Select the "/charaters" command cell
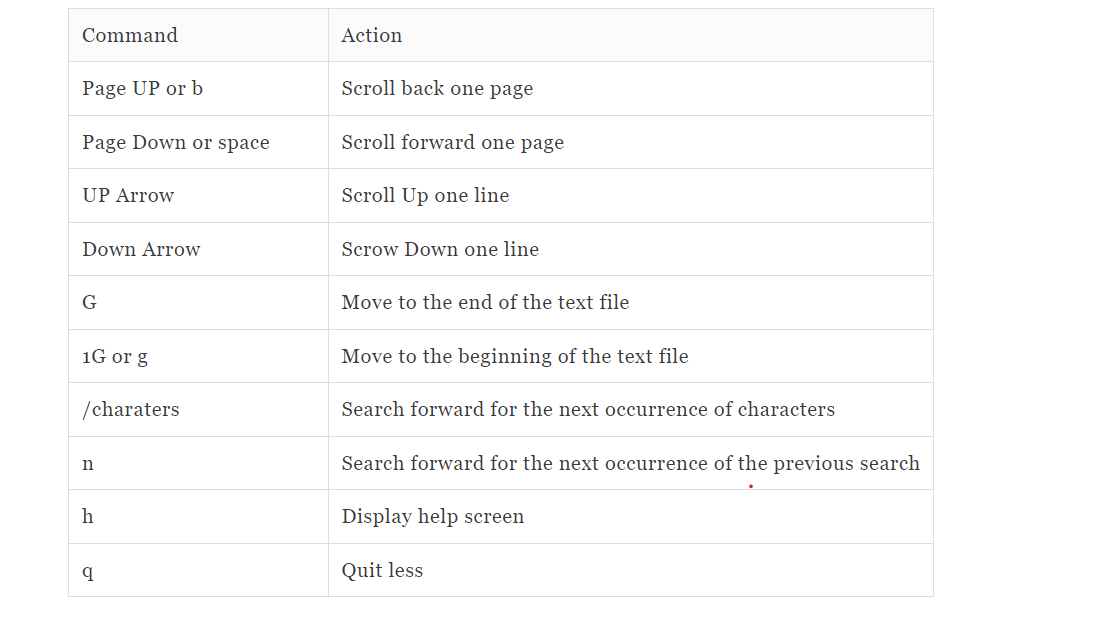Screen dimensions: 1112x623 [x=131, y=410]
